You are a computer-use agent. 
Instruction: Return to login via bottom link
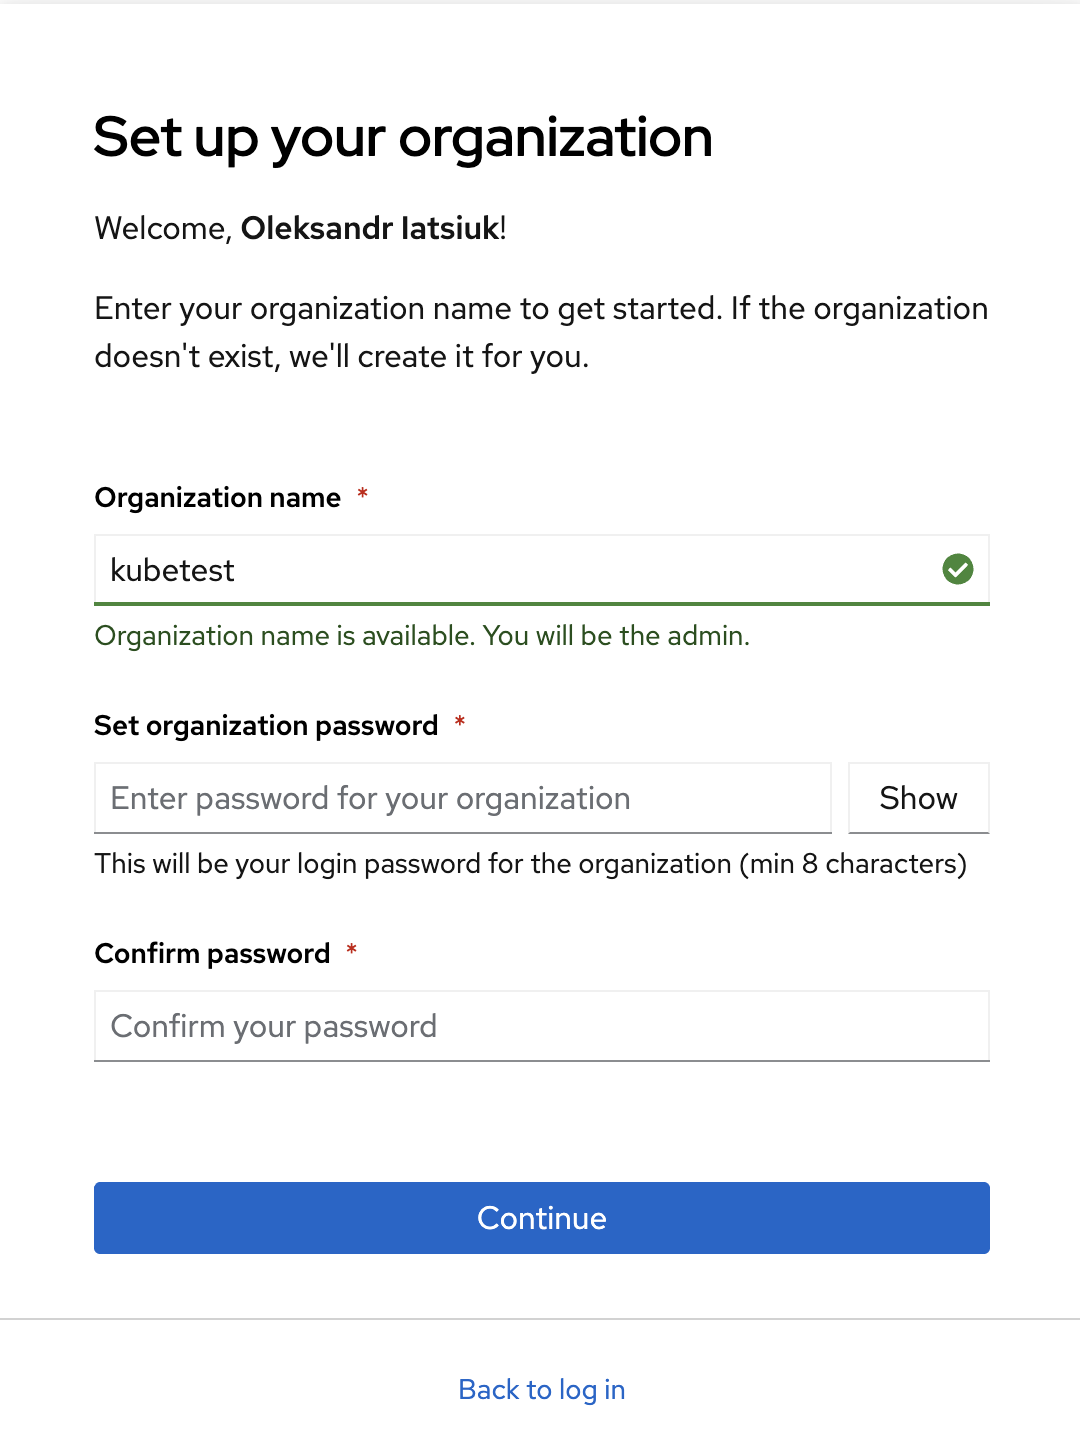pyautogui.click(x=540, y=1389)
